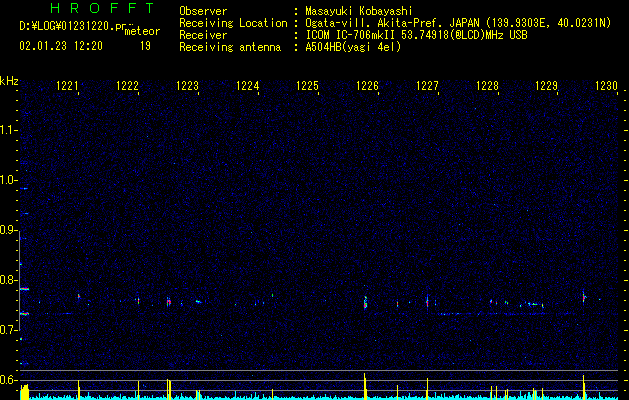This screenshot has height=400, width=629.
Task: Click the 1229 time axis marker
Action: 547,86
